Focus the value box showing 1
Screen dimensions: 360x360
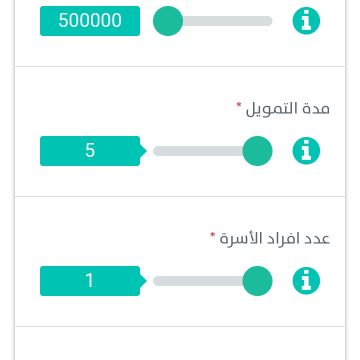pos(90,281)
